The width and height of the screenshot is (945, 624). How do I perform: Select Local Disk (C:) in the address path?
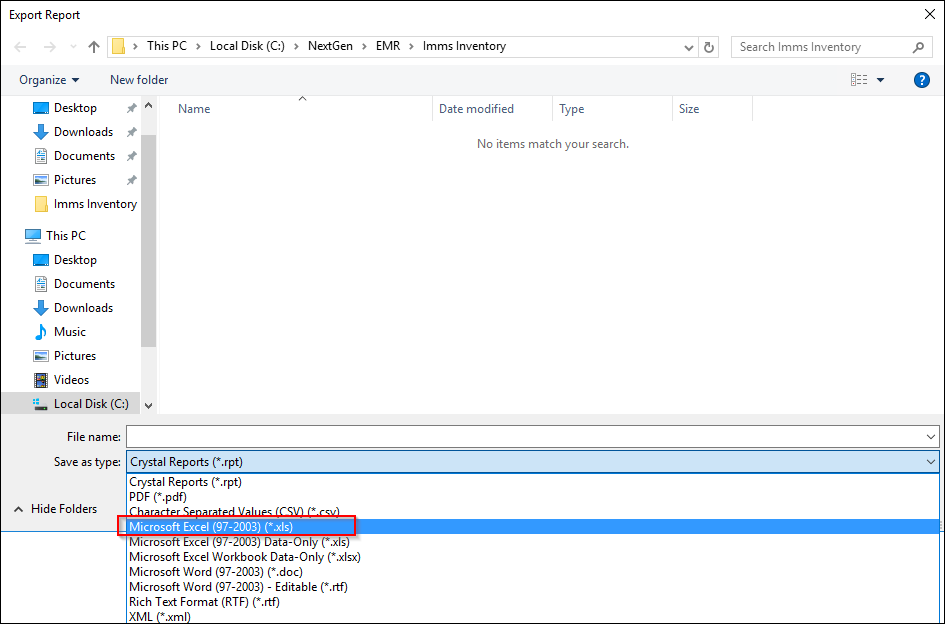pos(247,46)
